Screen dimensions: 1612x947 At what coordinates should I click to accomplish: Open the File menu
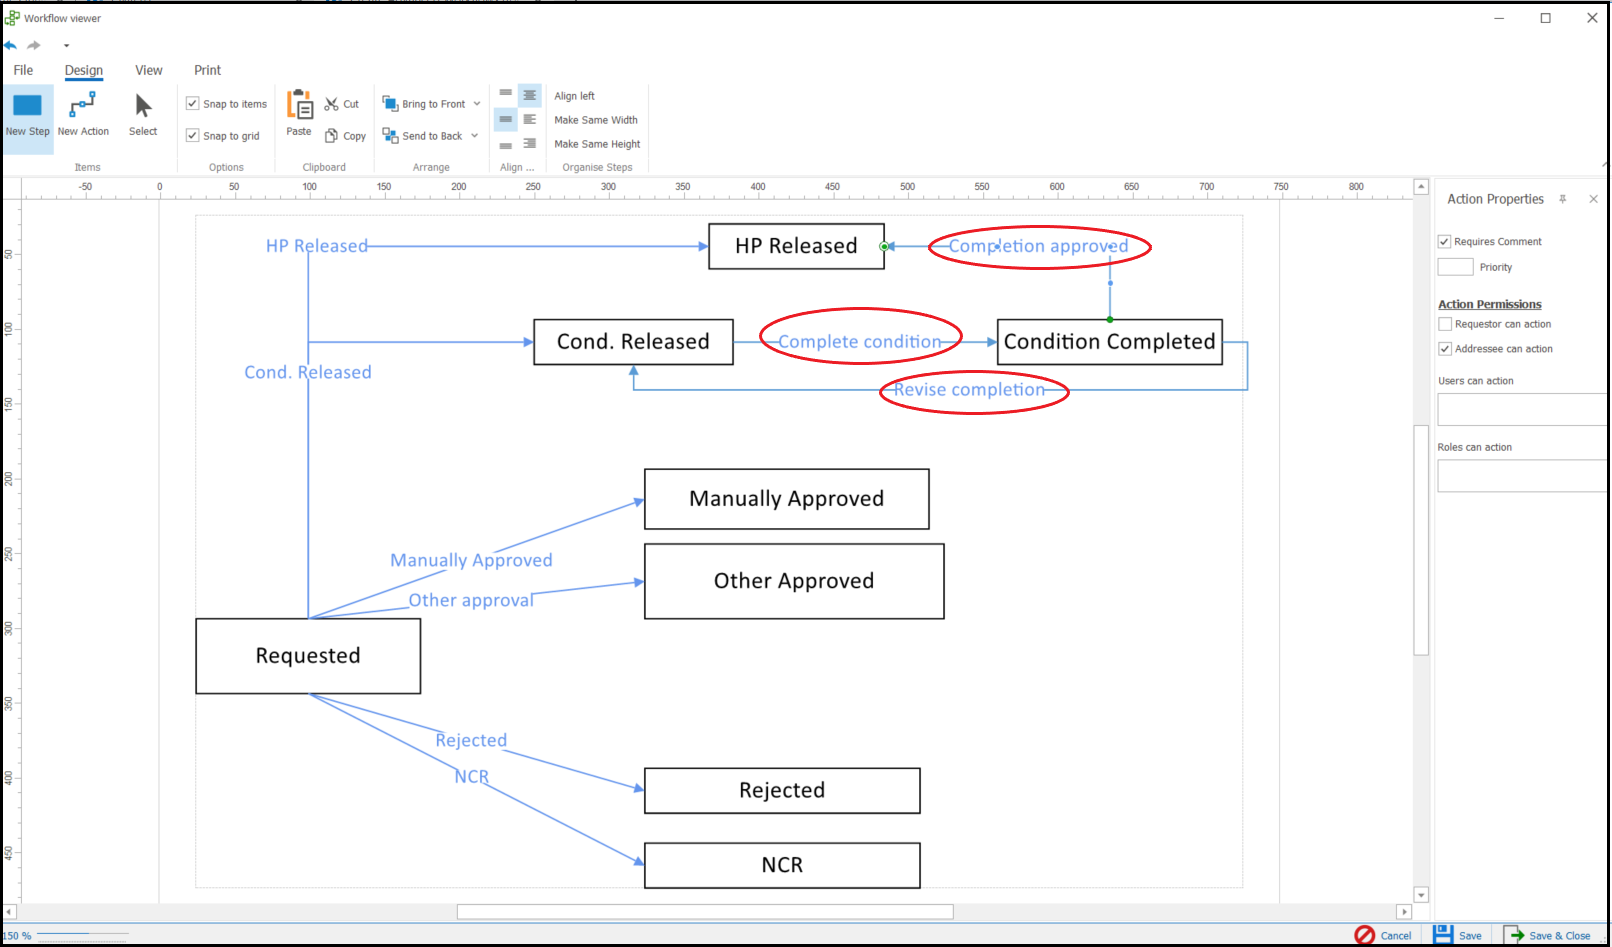(x=23, y=70)
